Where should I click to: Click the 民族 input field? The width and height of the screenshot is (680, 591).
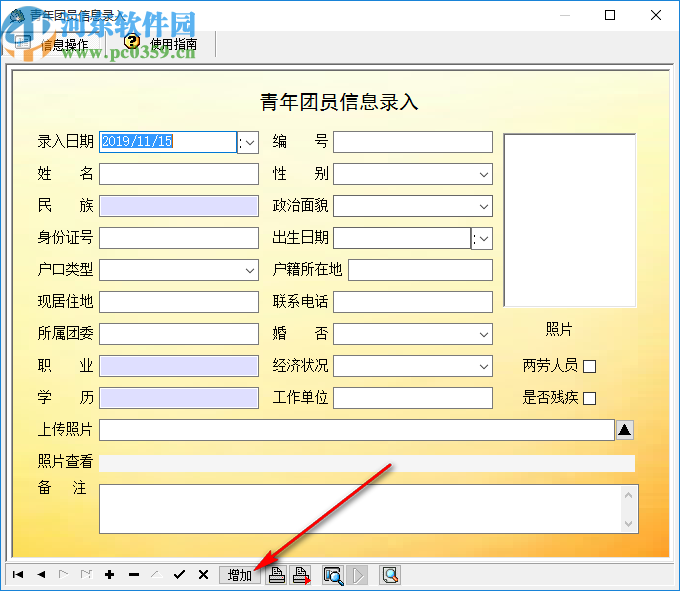point(179,206)
